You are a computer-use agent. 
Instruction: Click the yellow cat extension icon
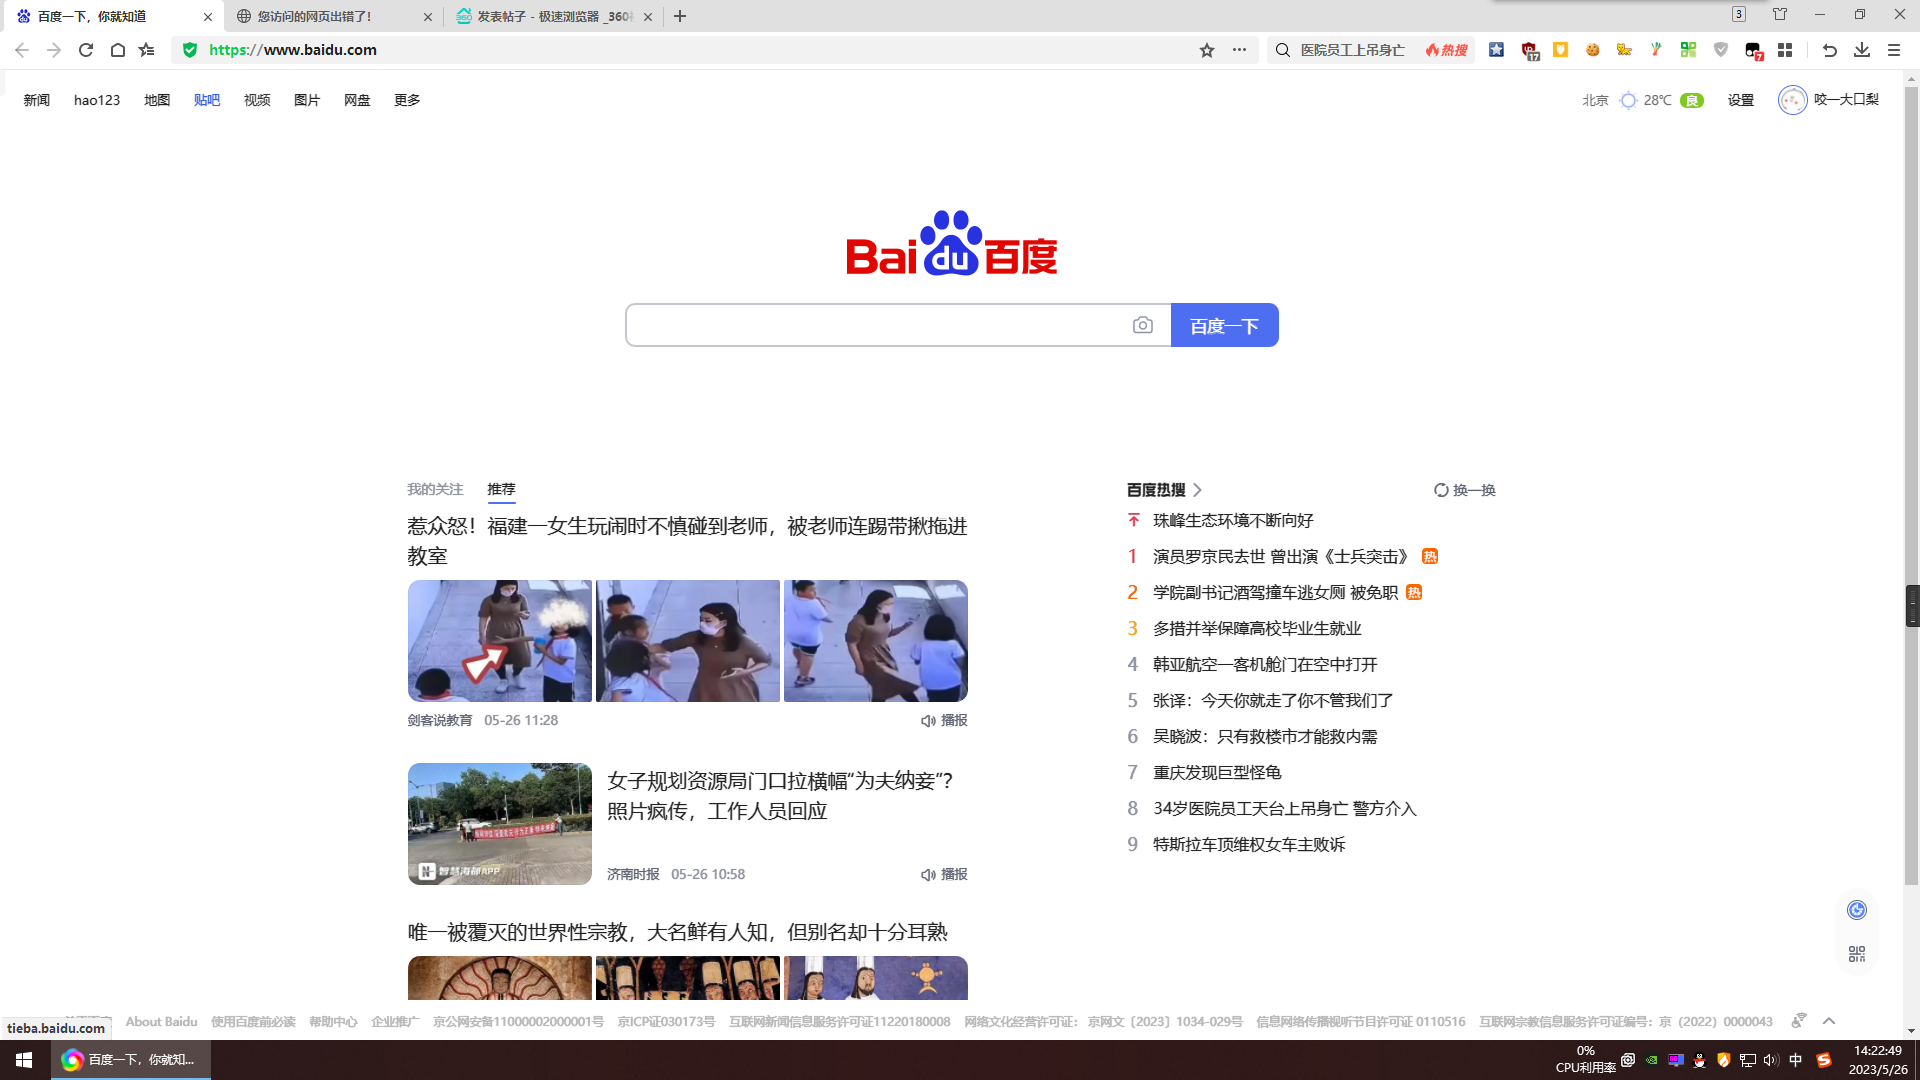tap(1624, 50)
